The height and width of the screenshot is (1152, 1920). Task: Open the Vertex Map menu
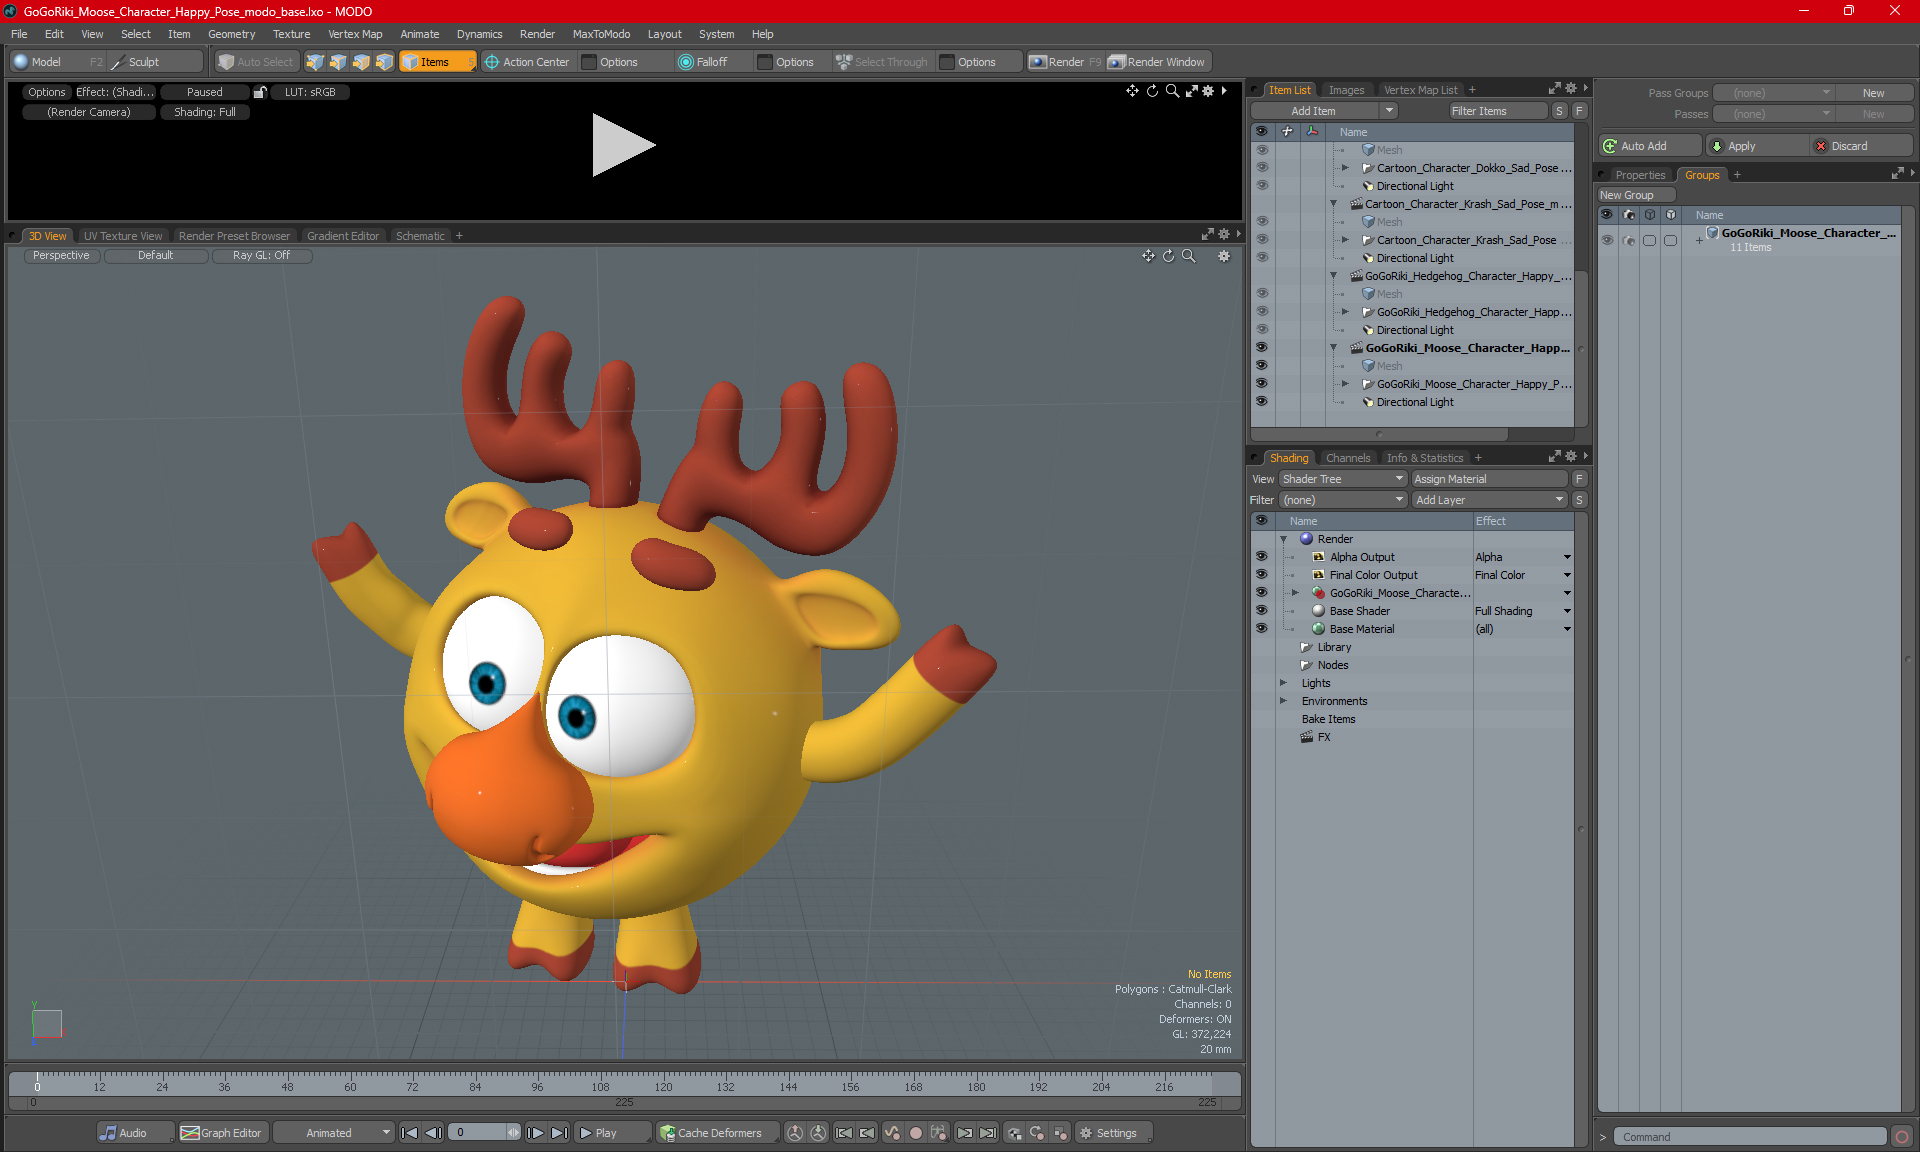click(355, 34)
